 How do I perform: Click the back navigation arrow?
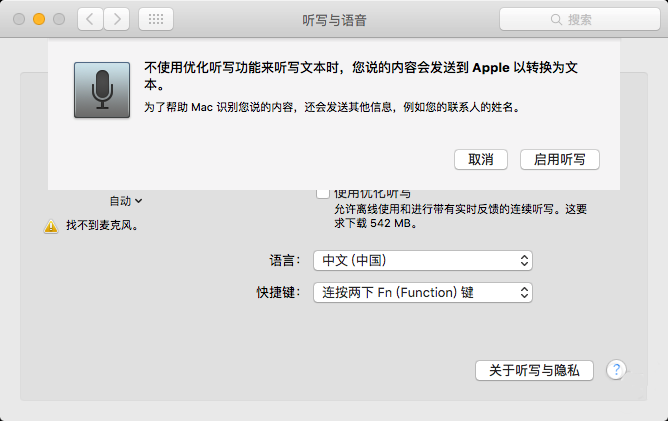[90, 19]
